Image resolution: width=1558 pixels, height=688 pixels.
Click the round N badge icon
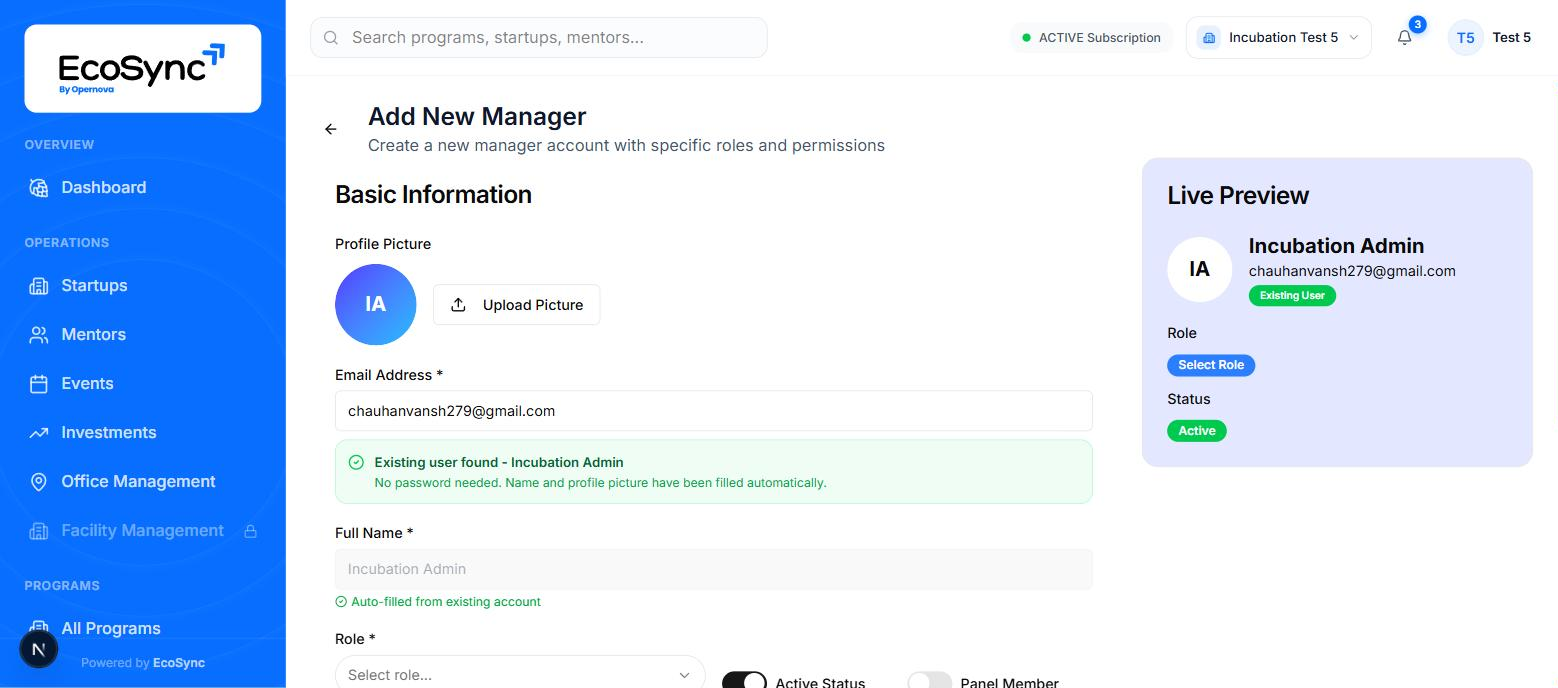click(x=39, y=649)
